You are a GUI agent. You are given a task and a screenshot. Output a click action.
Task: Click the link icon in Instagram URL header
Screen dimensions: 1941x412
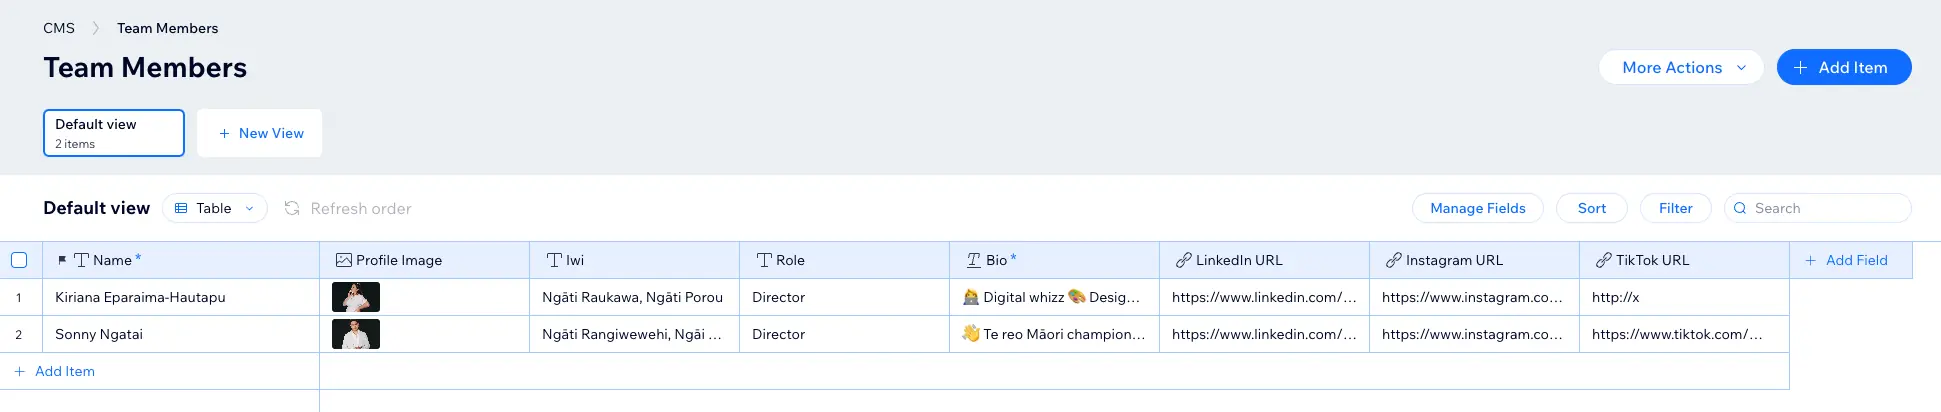click(x=1393, y=260)
